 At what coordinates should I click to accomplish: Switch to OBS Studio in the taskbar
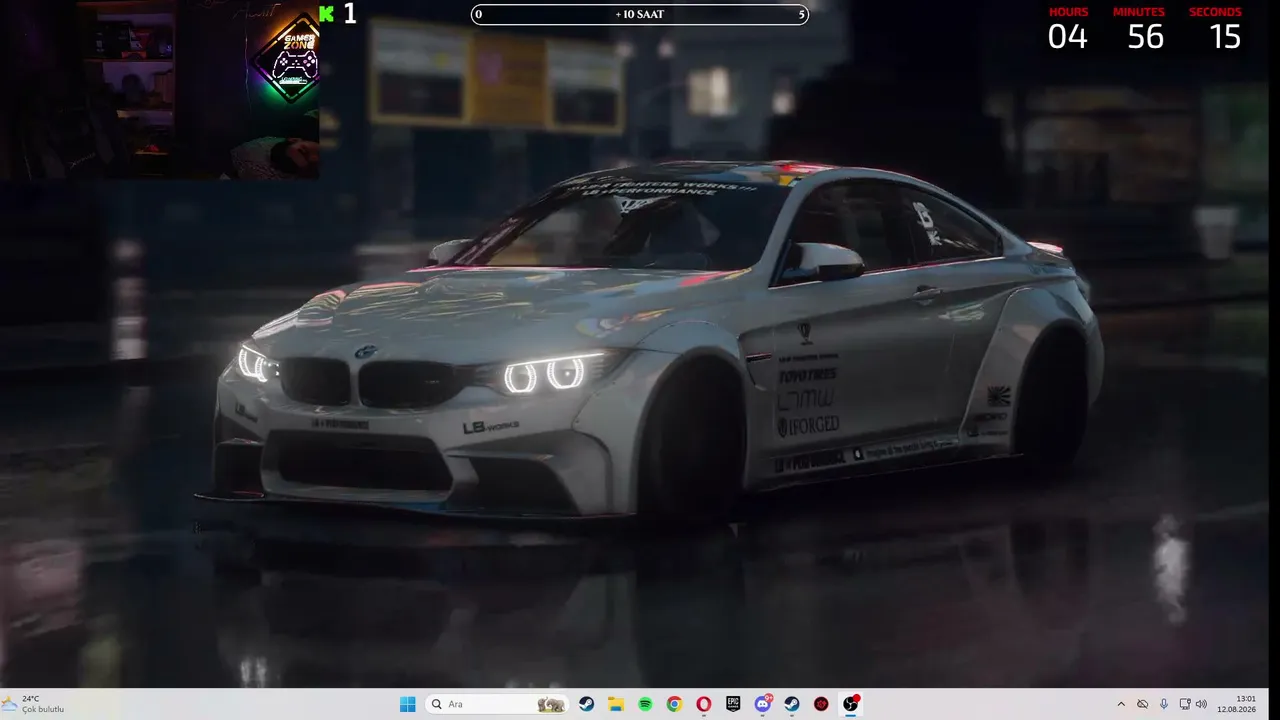click(851, 704)
